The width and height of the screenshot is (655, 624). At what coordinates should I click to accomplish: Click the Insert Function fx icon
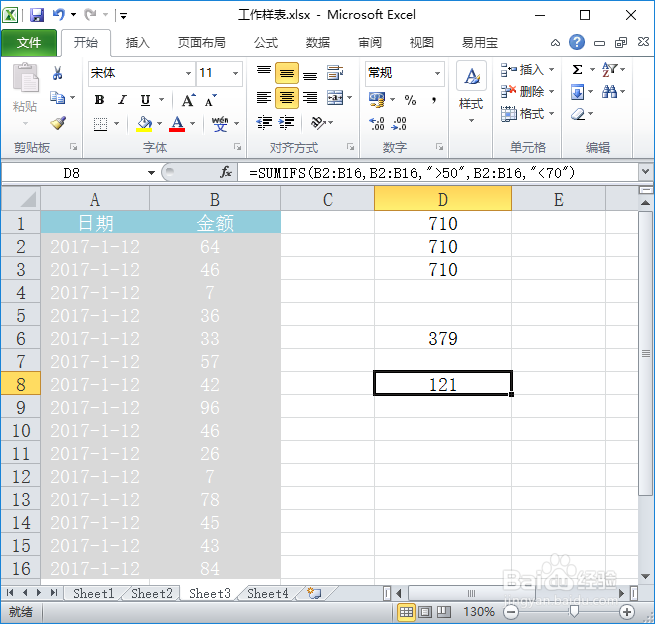pos(226,172)
